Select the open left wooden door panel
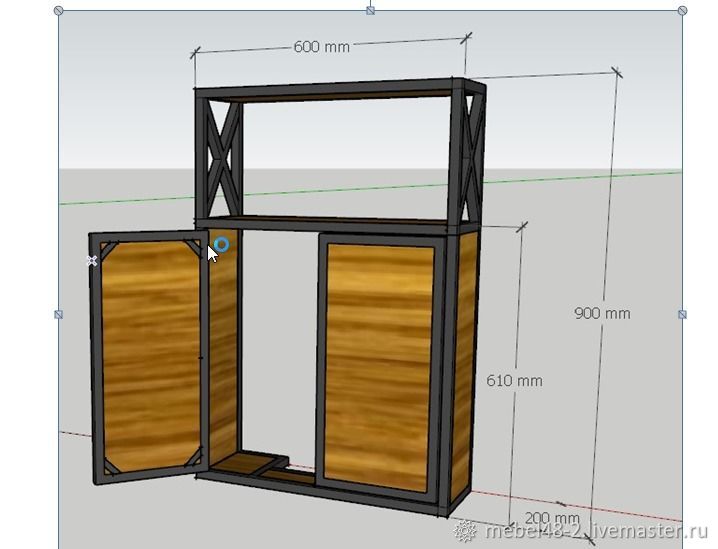 pyautogui.click(x=150, y=355)
